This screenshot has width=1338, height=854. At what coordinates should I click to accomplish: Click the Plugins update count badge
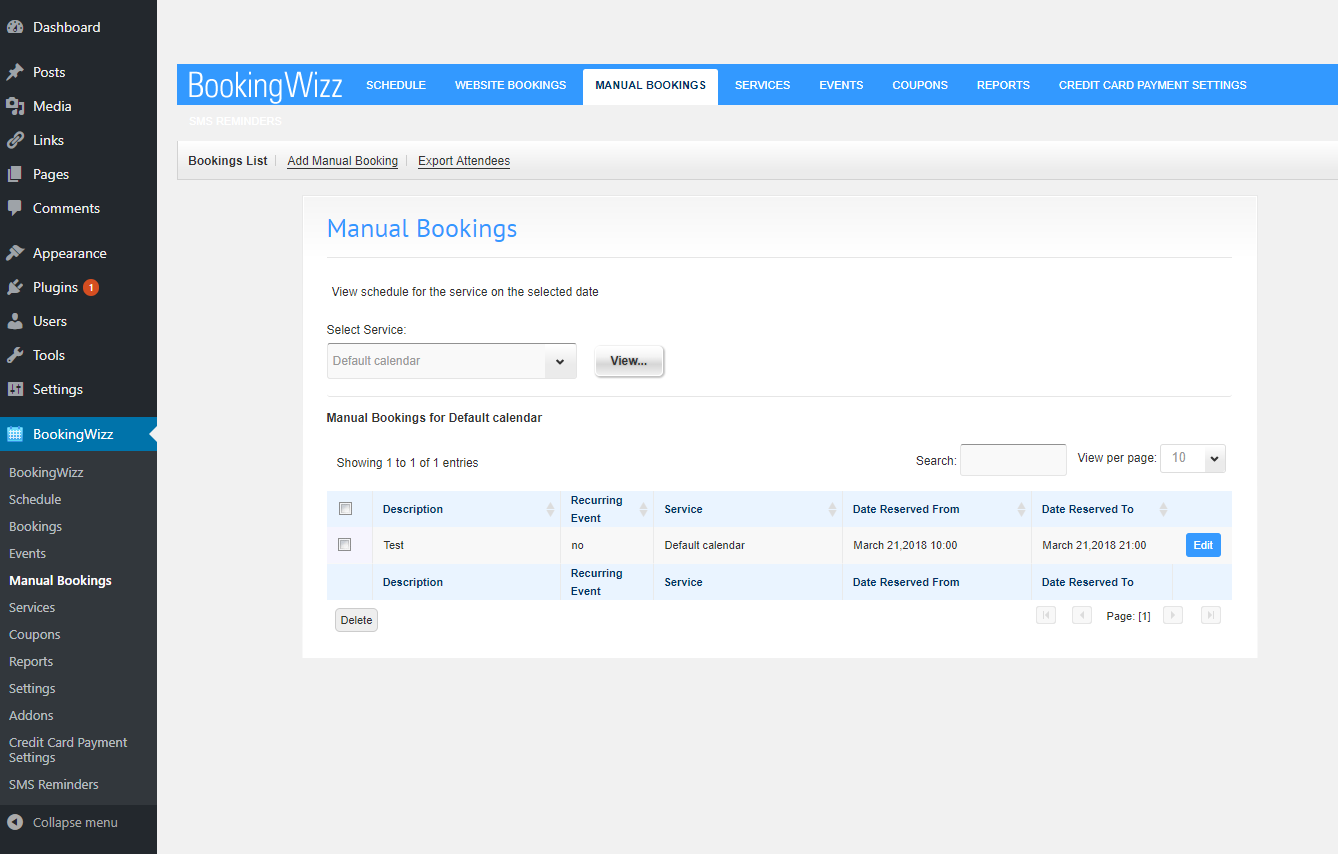pos(91,287)
